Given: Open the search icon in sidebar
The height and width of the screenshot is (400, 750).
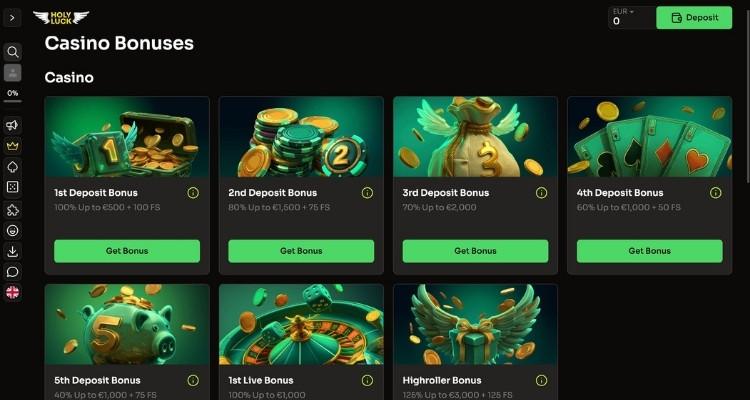Looking at the screenshot, I should click(x=12, y=52).
